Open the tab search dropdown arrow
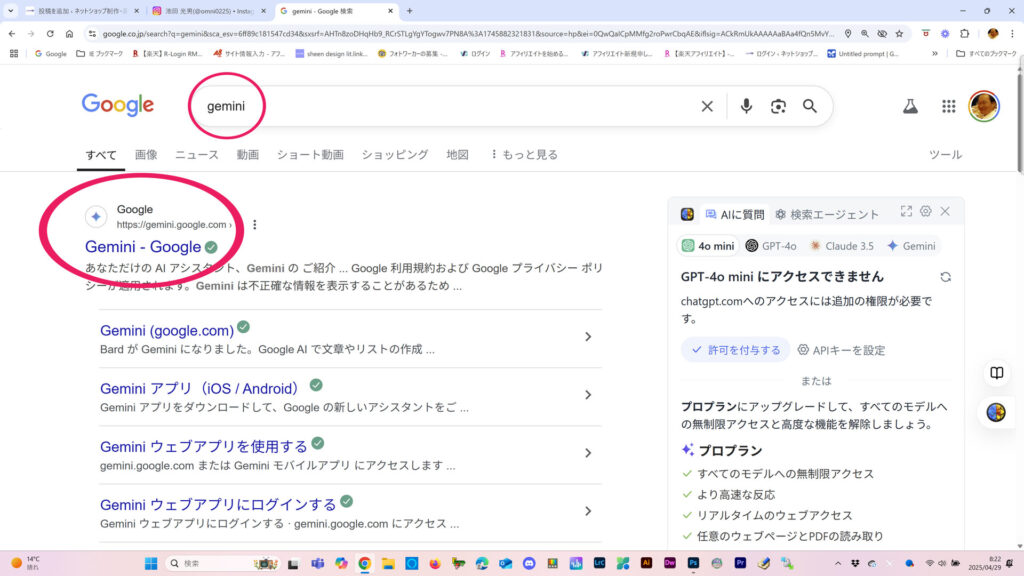1024x576 pixels. (10, 10)
